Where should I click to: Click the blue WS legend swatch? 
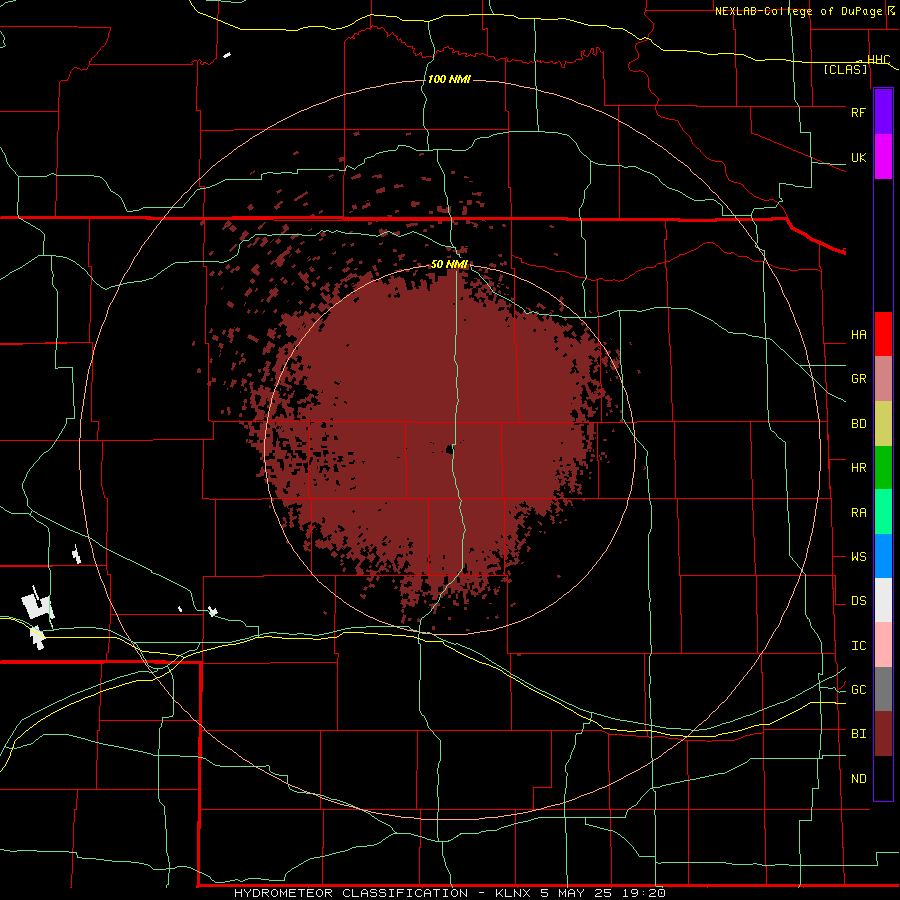pos(883,556)
